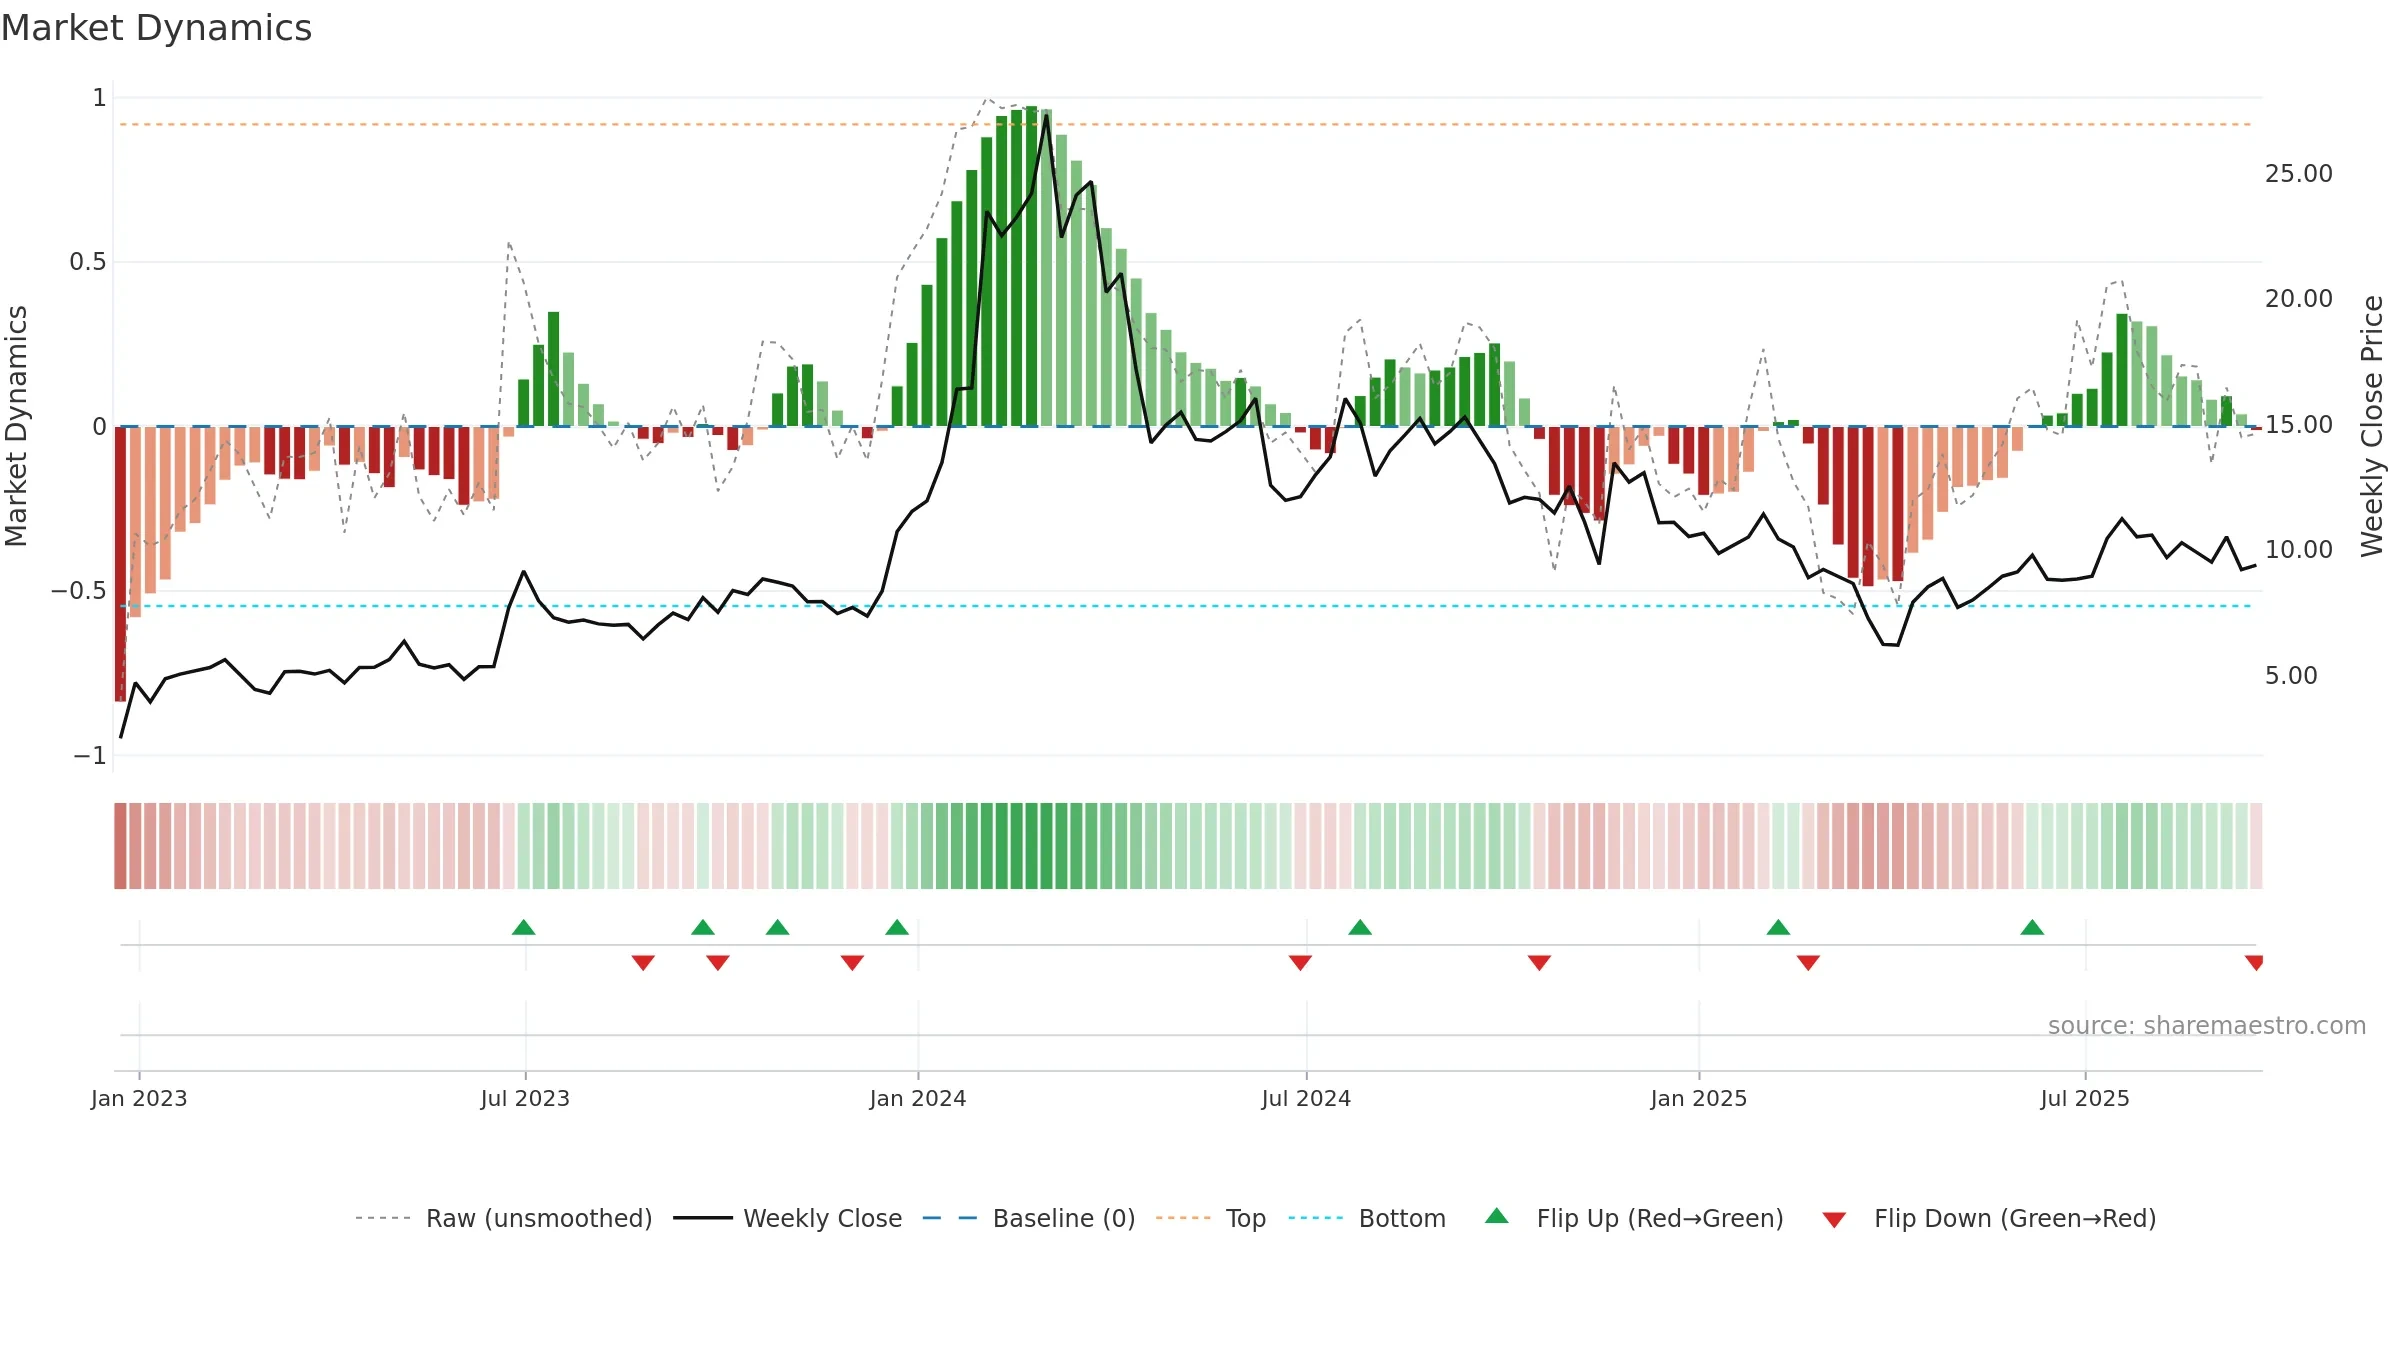Screen dimensions: 2400x1350
Task: Toggle the Baseline (0) legend entry
Action: [x=1029, y=1218]
